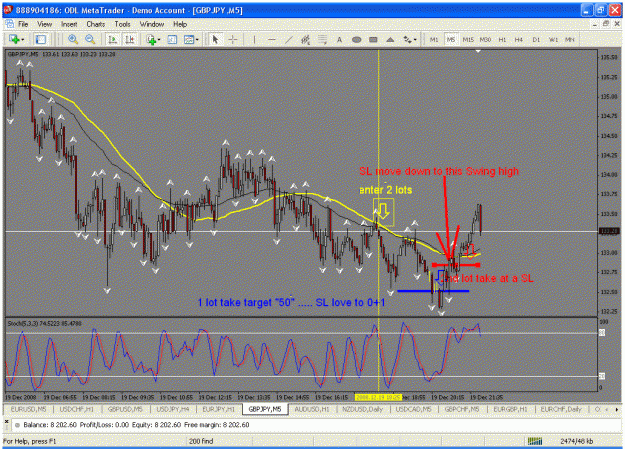The width and height of the screenshot is (625, 449).
Task: Open the Charts menu
Action: click(96, 24)
